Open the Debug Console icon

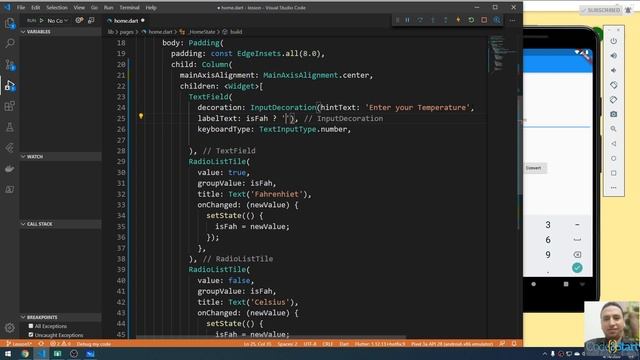point(91,20)
